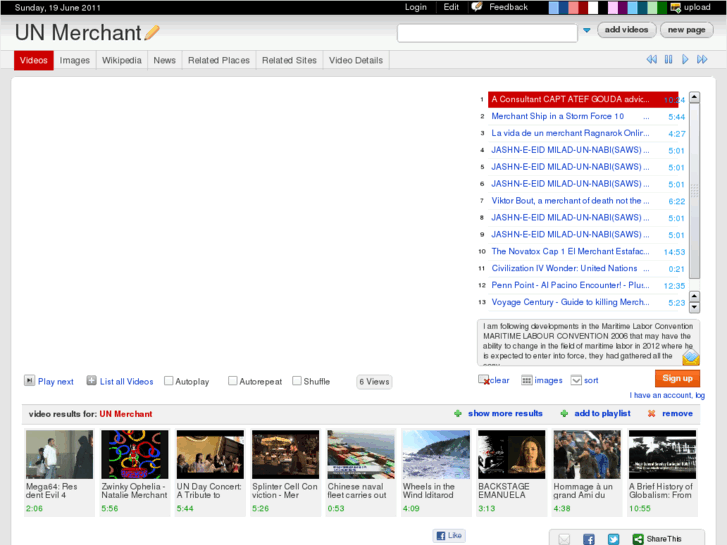Click the Edit link in top bar
The width and height of the screenshot is (727, 545).
click(x=451, y=7)
